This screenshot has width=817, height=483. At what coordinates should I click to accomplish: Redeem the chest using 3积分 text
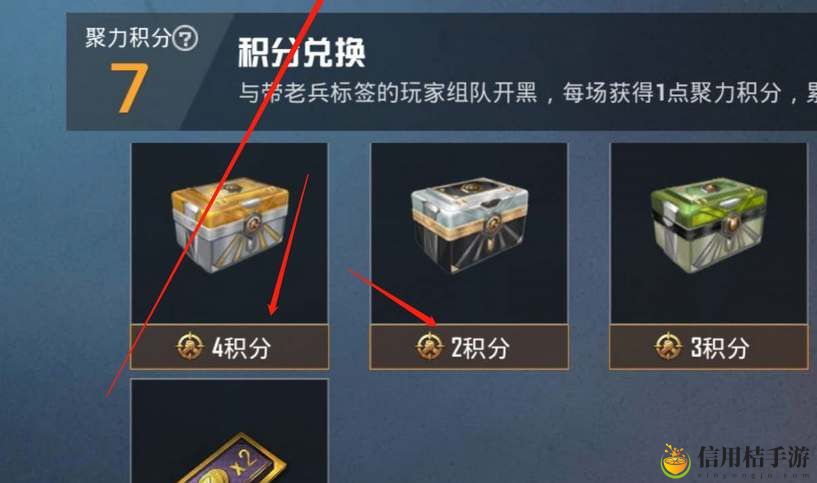pos(720,348)
